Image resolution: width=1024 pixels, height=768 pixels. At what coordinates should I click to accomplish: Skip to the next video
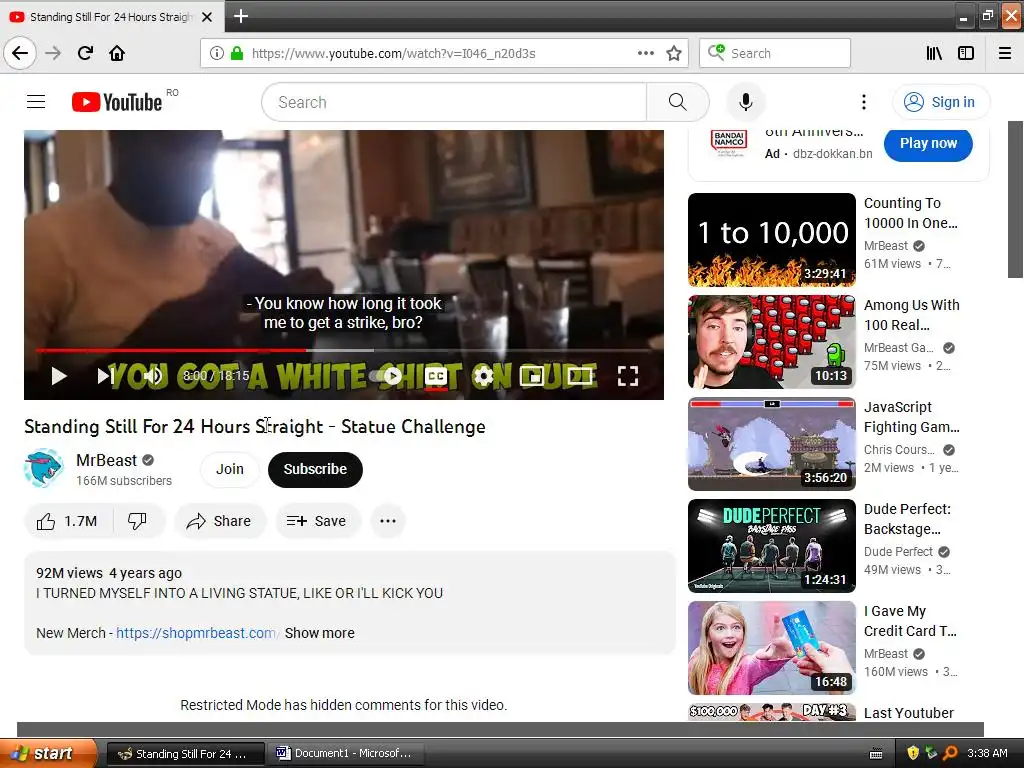(x=104, y=376)
